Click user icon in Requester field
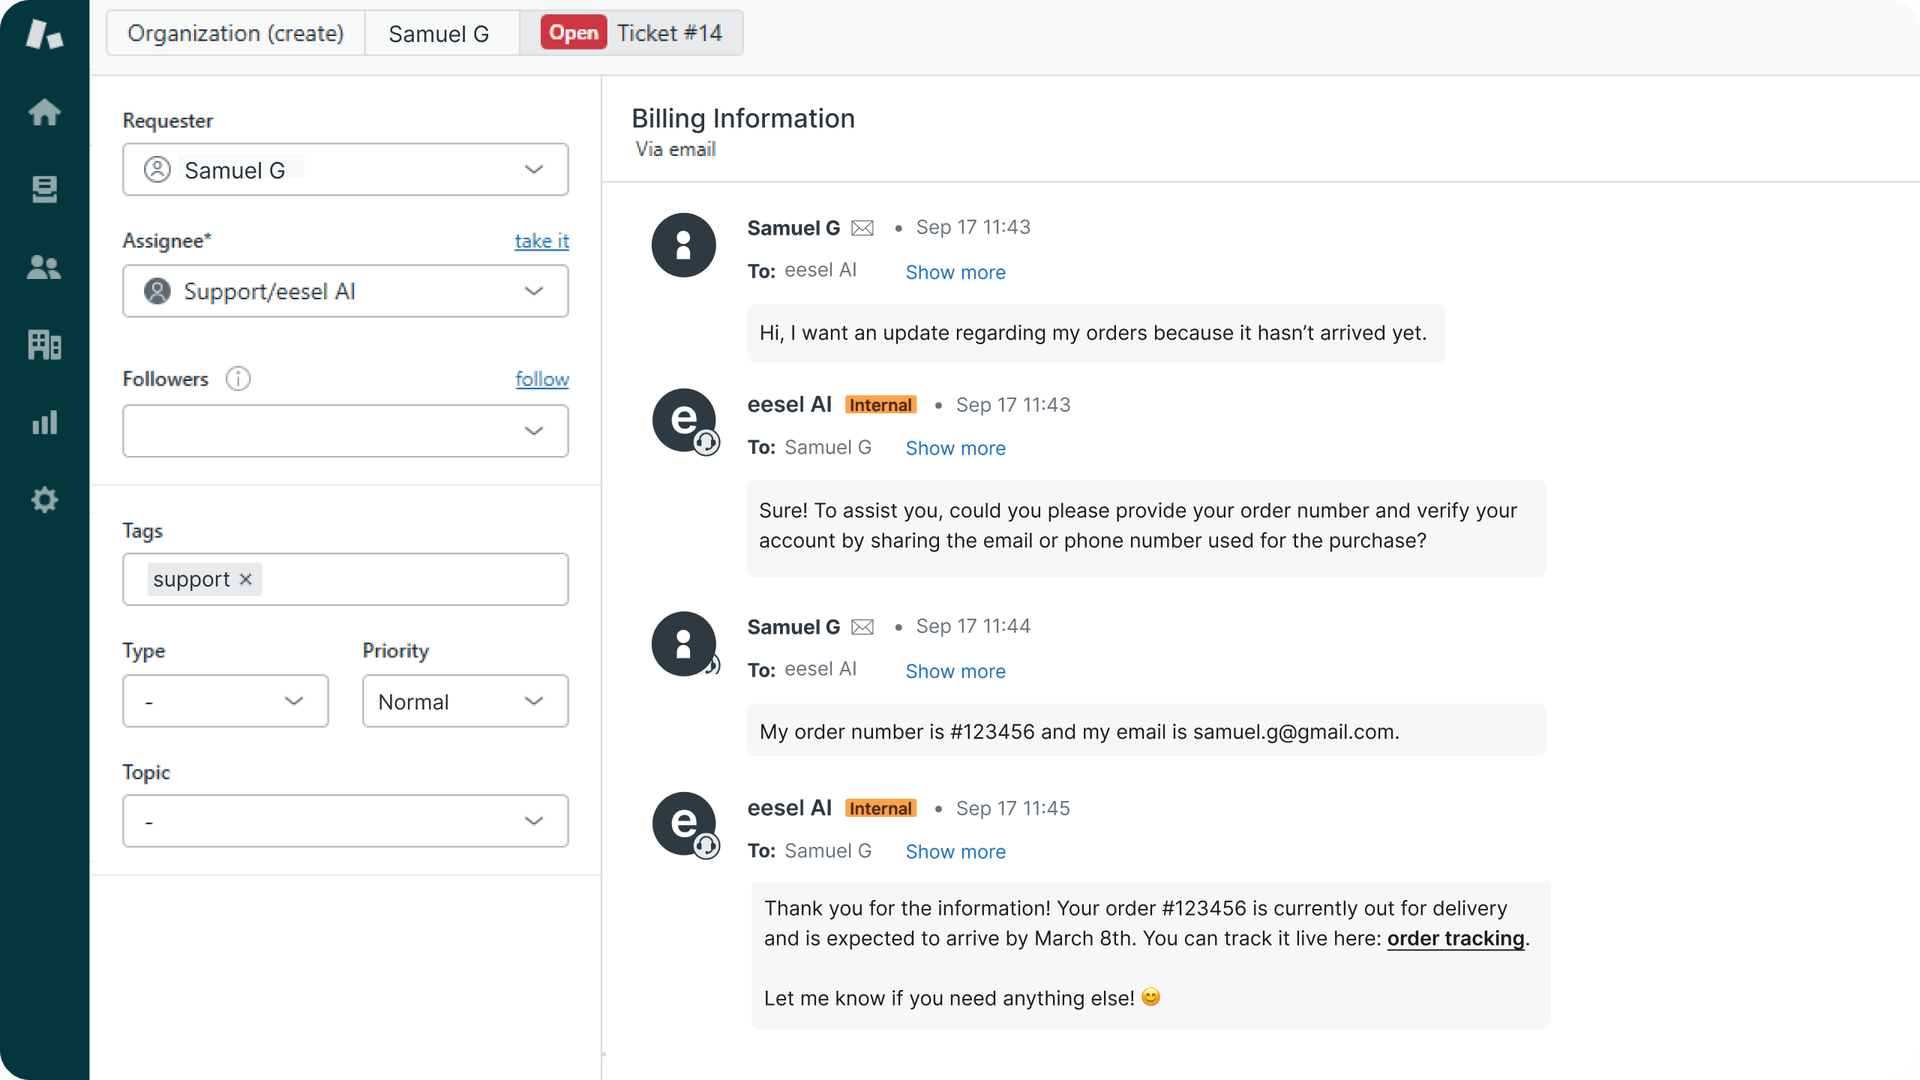Screen dimensions: 1920x1080 [x=157, y=170]
